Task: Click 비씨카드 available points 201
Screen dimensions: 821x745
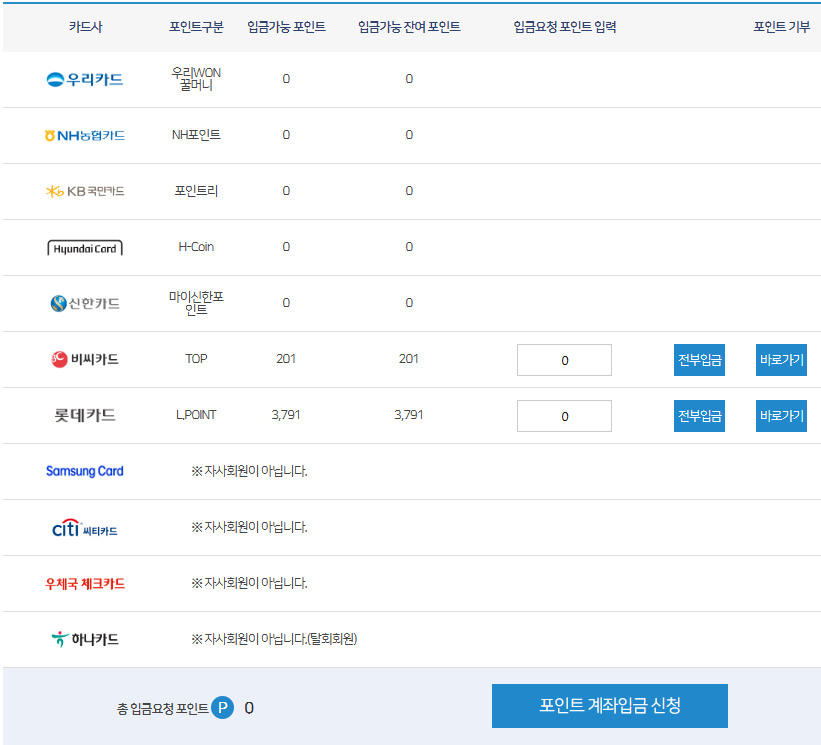Action: 286,359
